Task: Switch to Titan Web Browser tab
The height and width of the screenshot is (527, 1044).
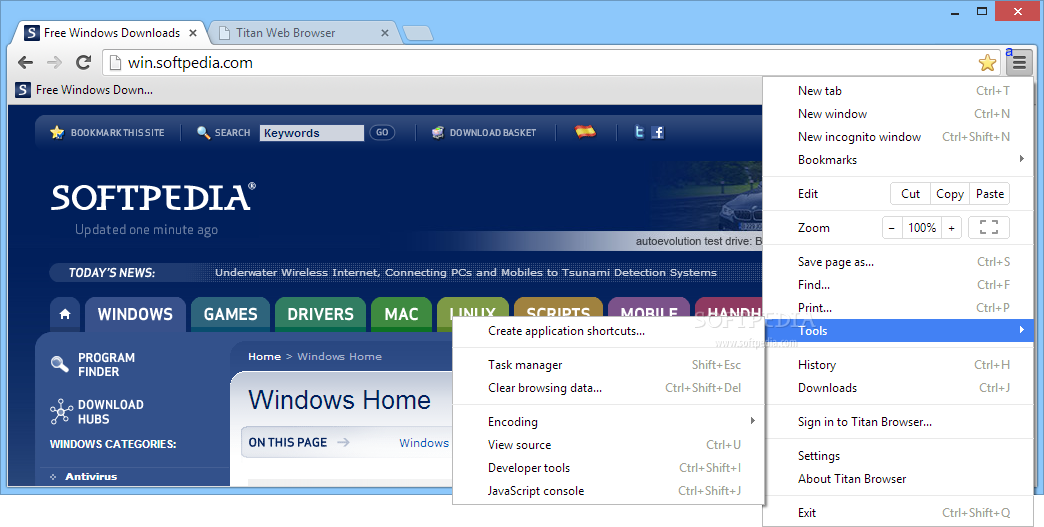Action: point(303,33)
